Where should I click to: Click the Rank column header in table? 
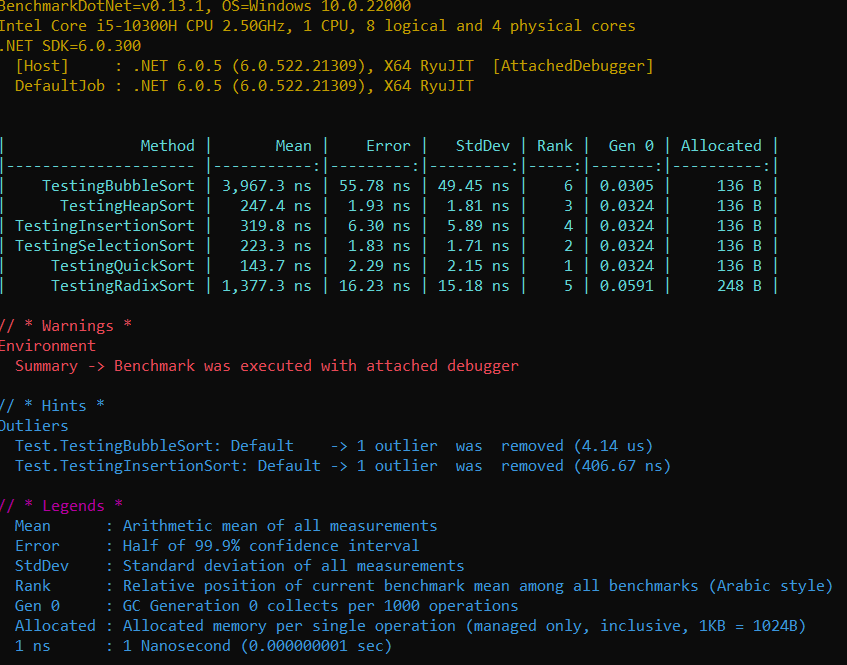tap(555, 146)
